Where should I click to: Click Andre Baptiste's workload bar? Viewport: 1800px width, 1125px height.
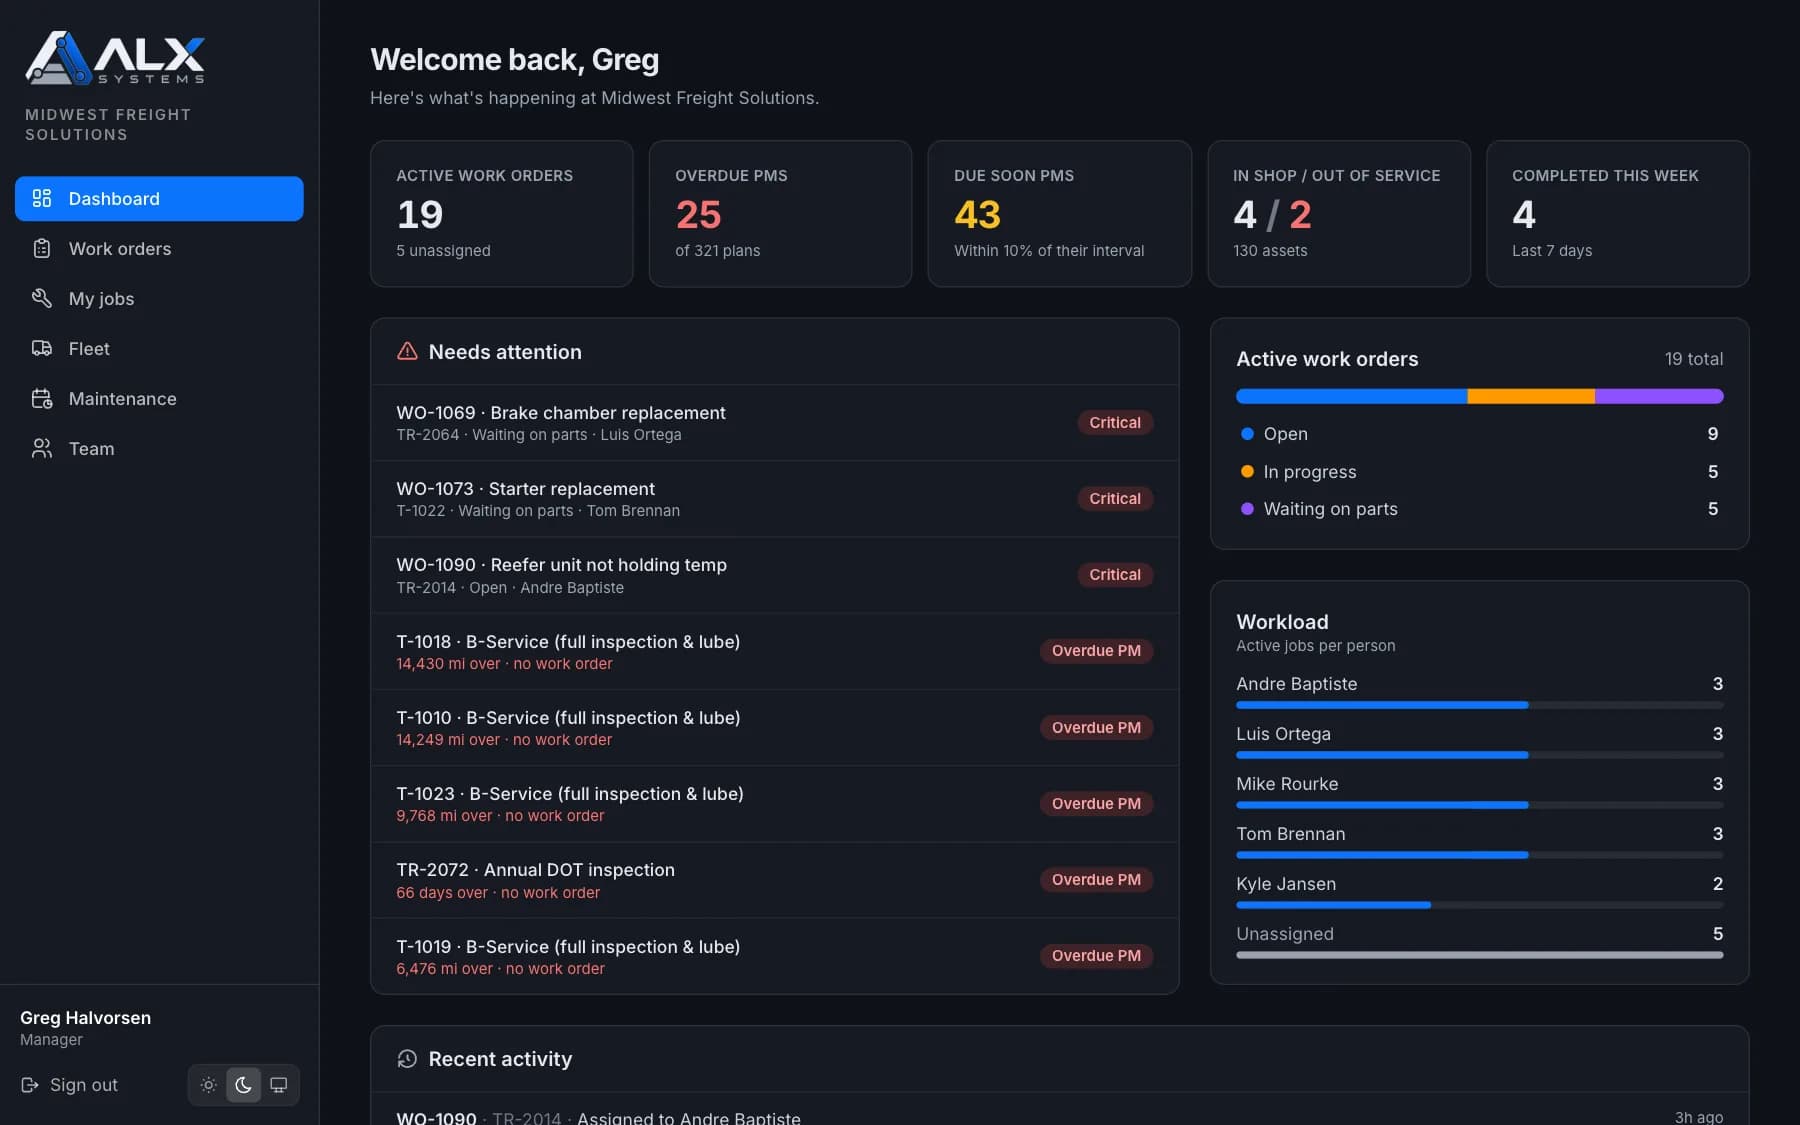[x=1479, y=705]
